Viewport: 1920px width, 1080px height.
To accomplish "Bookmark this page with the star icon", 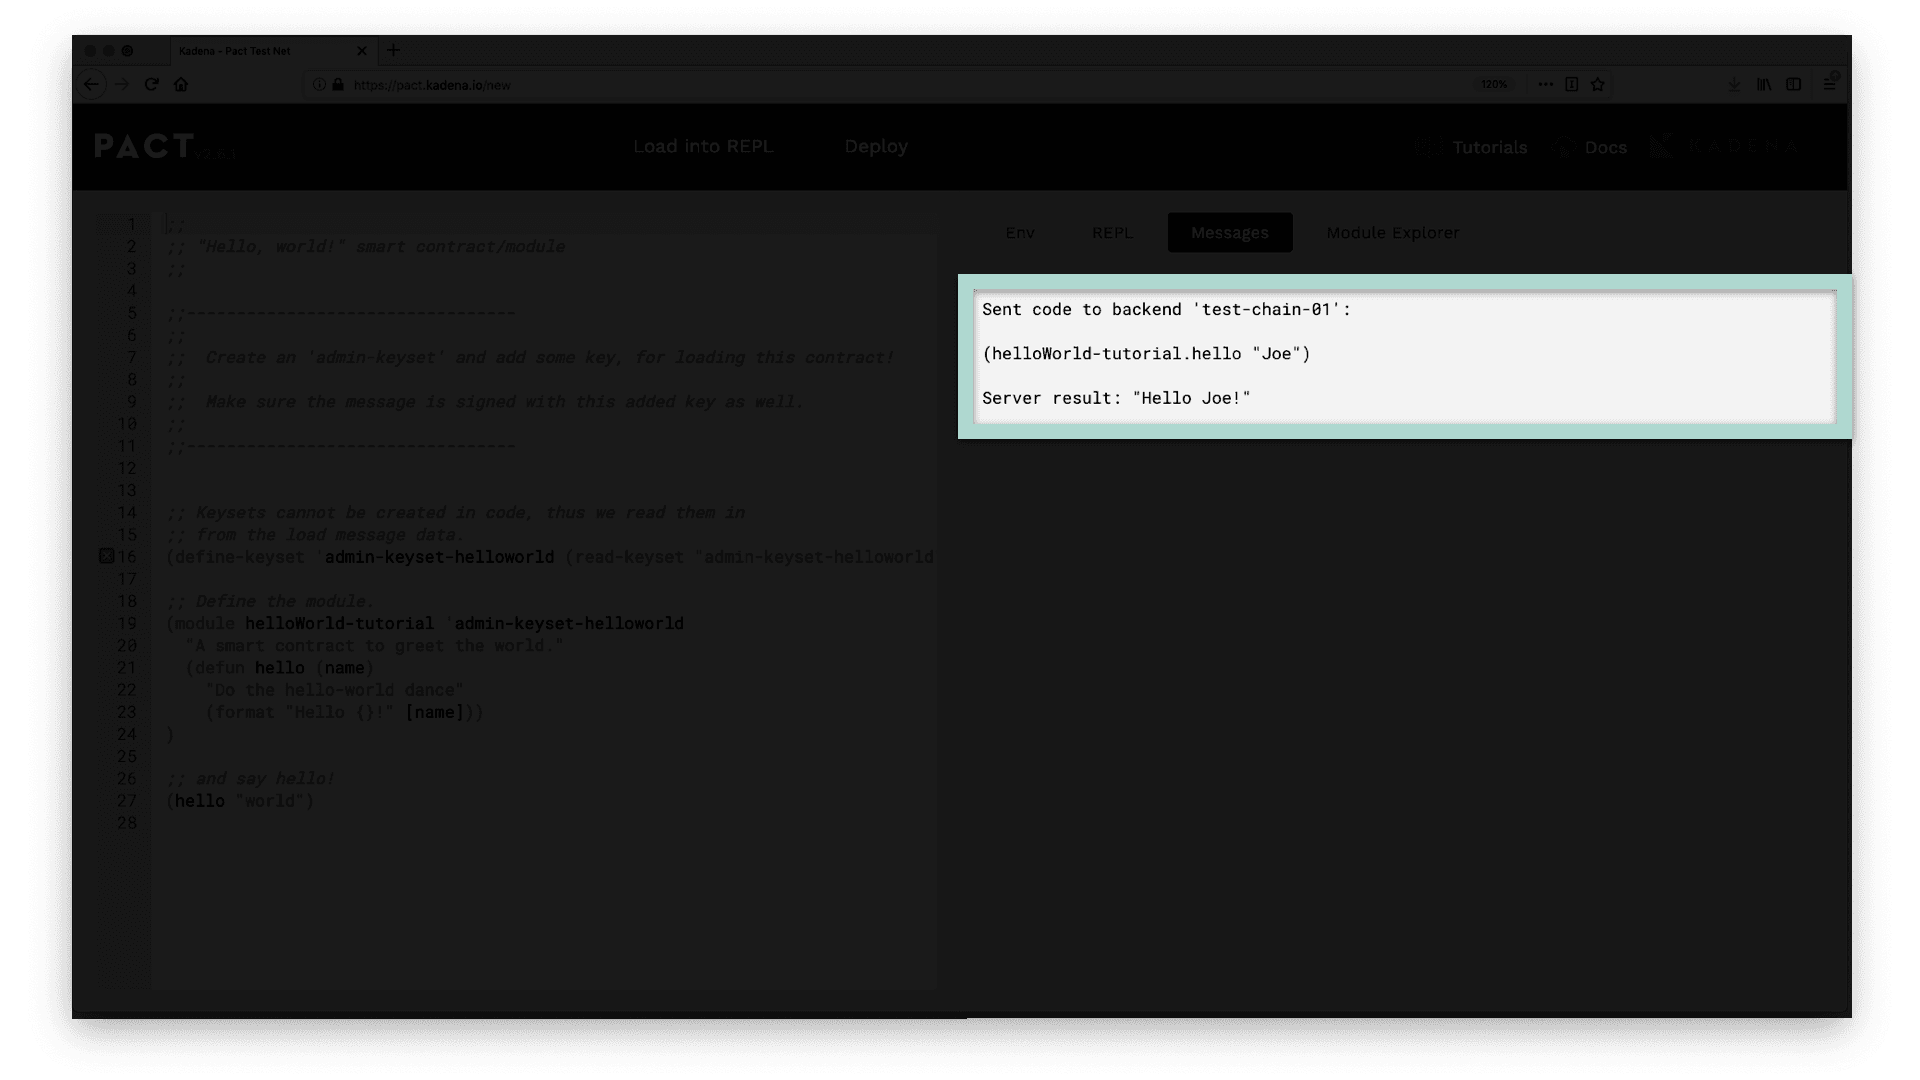I will (x=1598, y=84).
